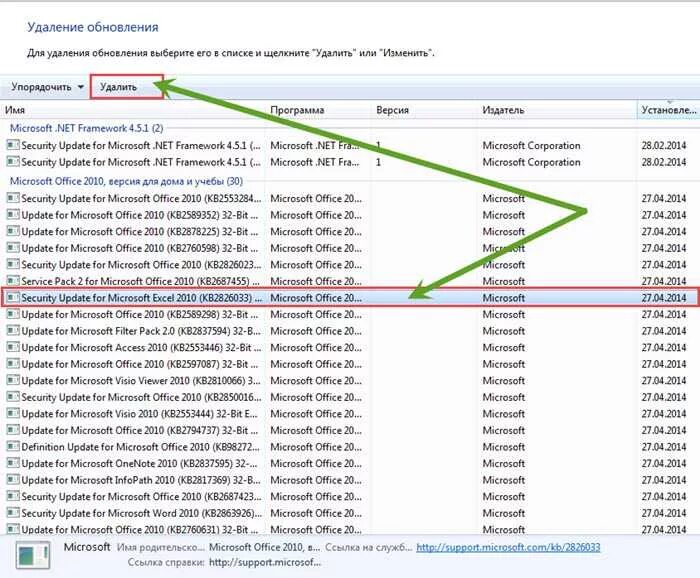The image size is (700, 578).
Task: Click icon of Update for Office 2010 KB2760598
Action: pyautogui.click(x=13, y=247)
